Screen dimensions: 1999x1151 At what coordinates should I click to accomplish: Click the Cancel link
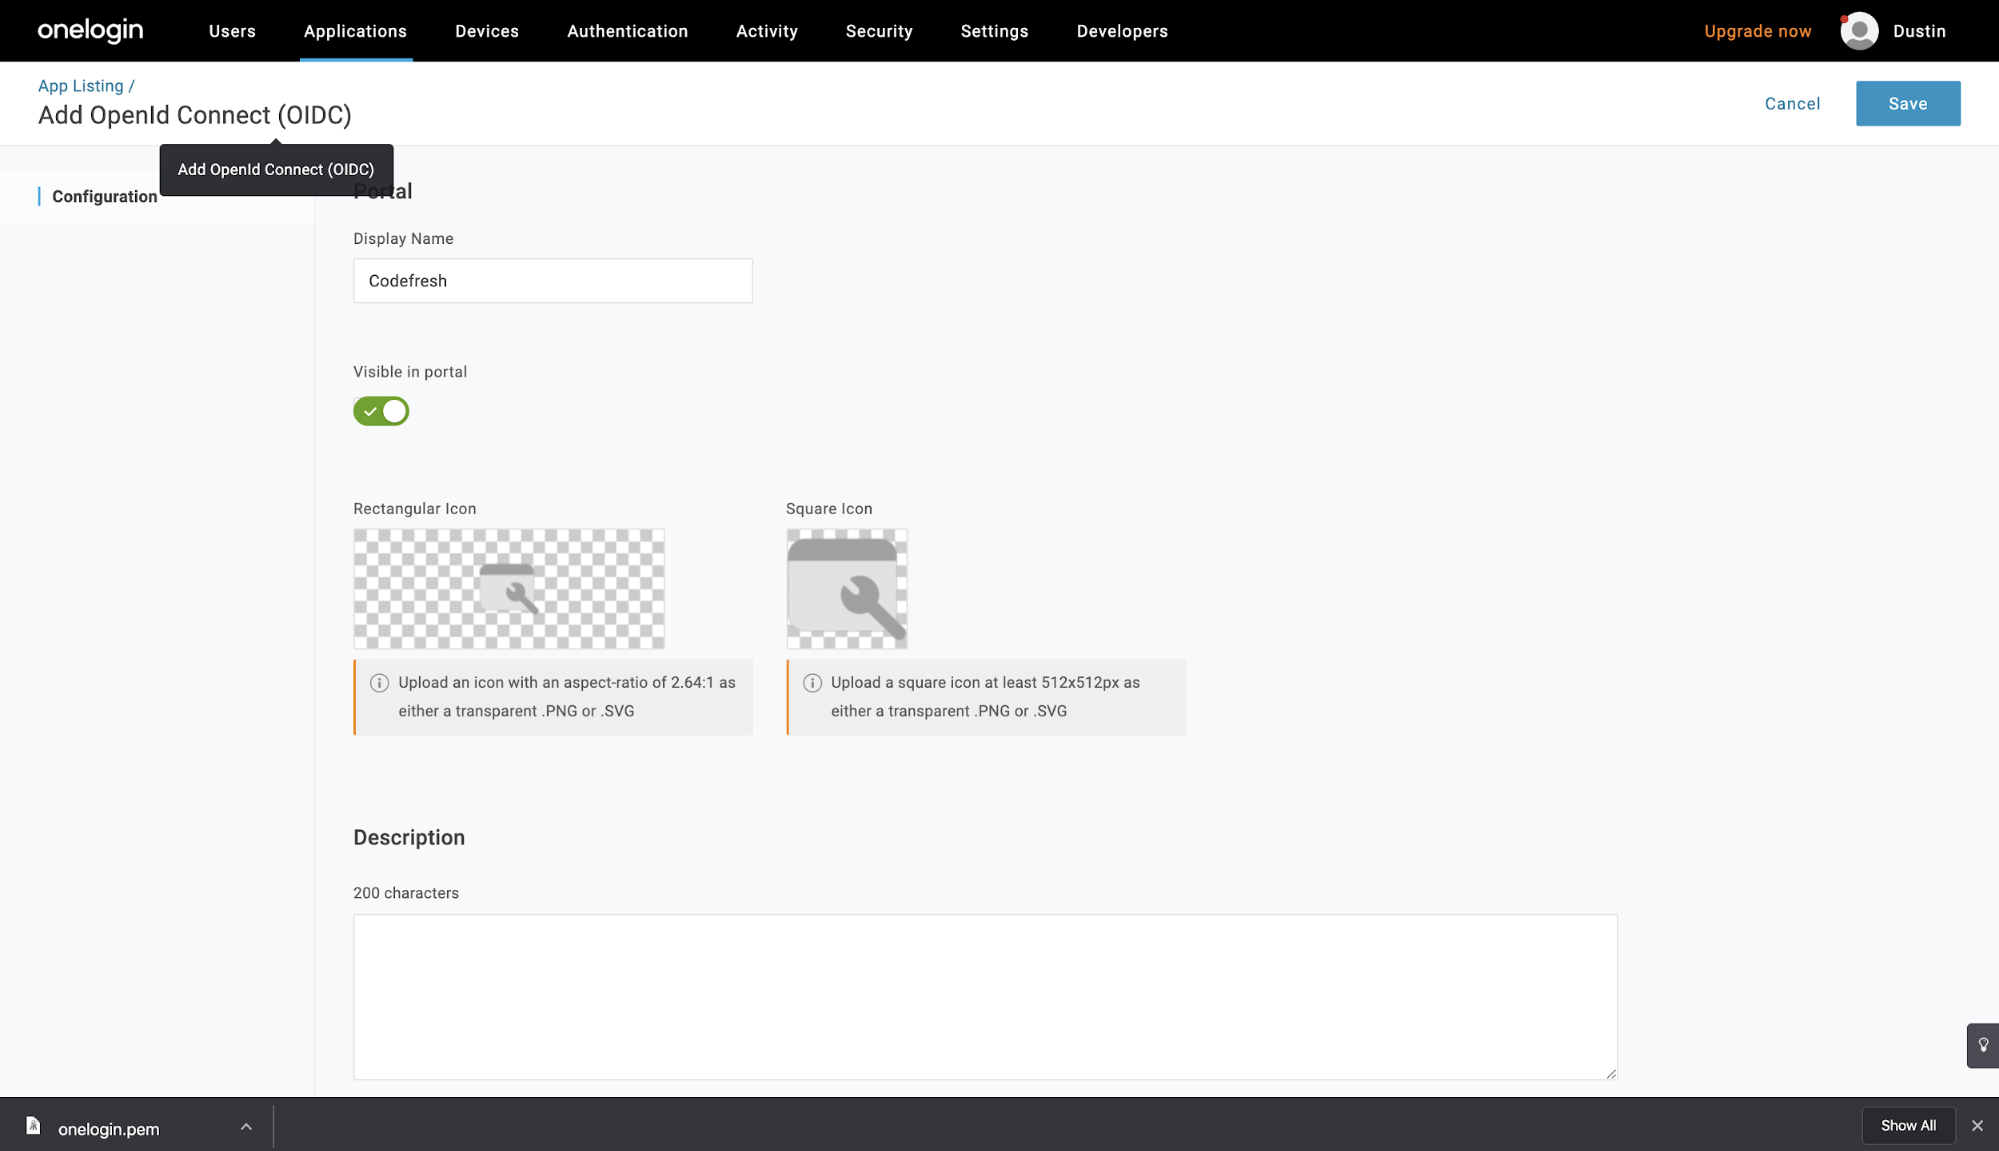[x=1792, y=104]
